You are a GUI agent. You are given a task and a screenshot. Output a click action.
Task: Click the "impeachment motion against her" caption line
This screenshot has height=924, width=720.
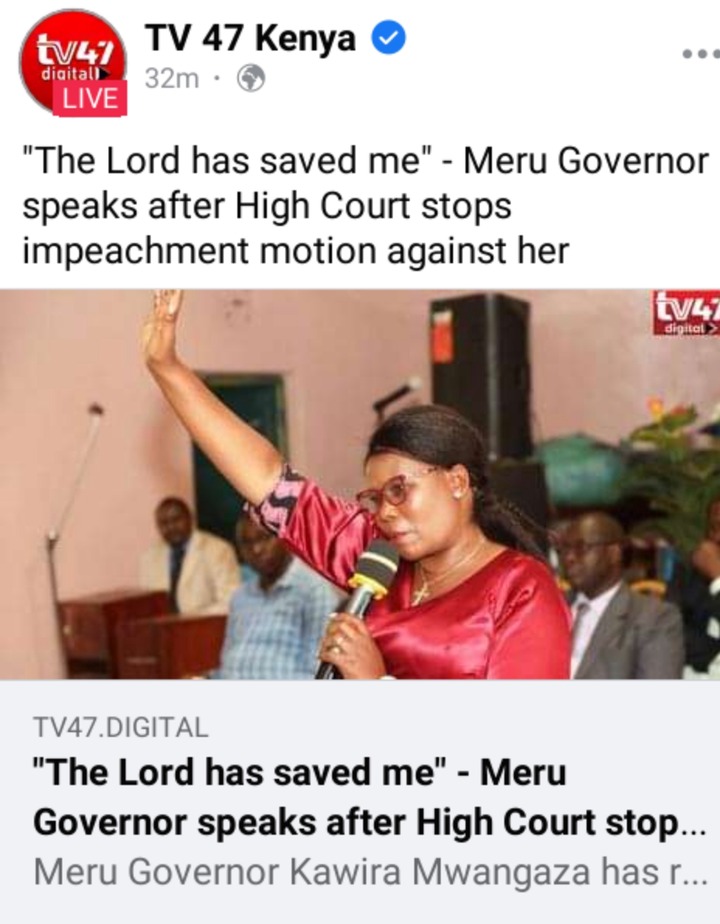pyautogui.click(x=296, y=251)
